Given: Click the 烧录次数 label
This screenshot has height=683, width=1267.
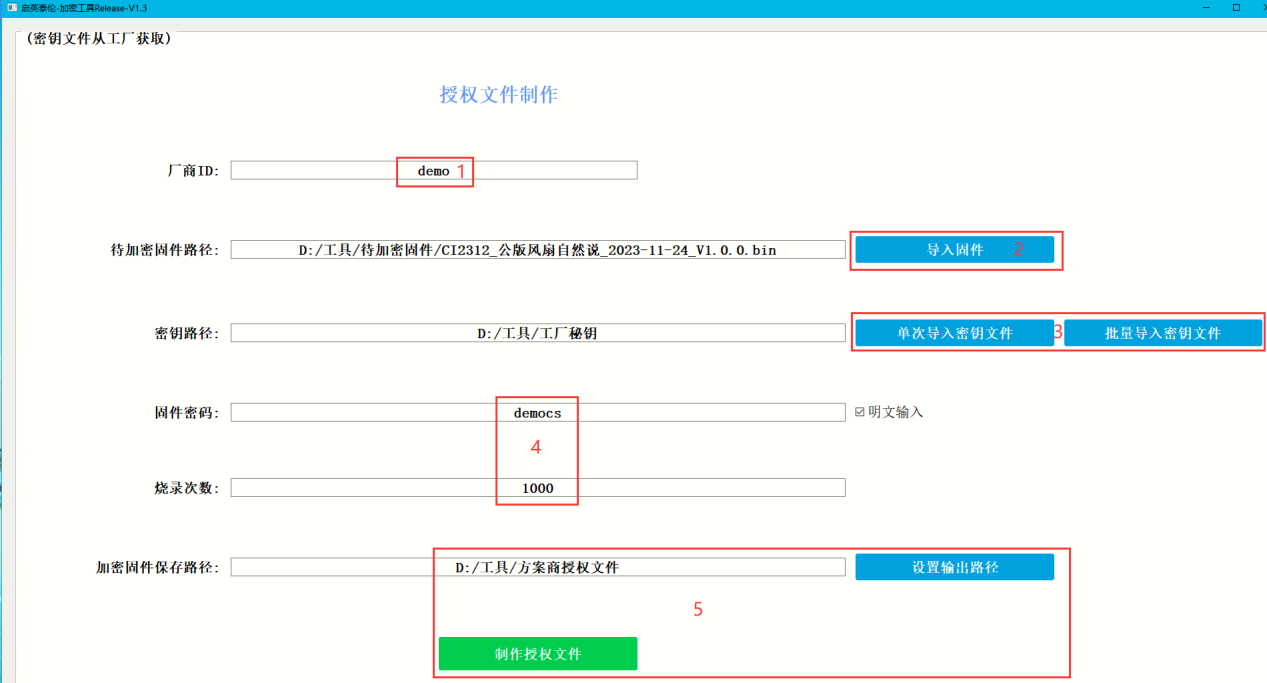Looking at the screenshot, I should coord(180,488).
